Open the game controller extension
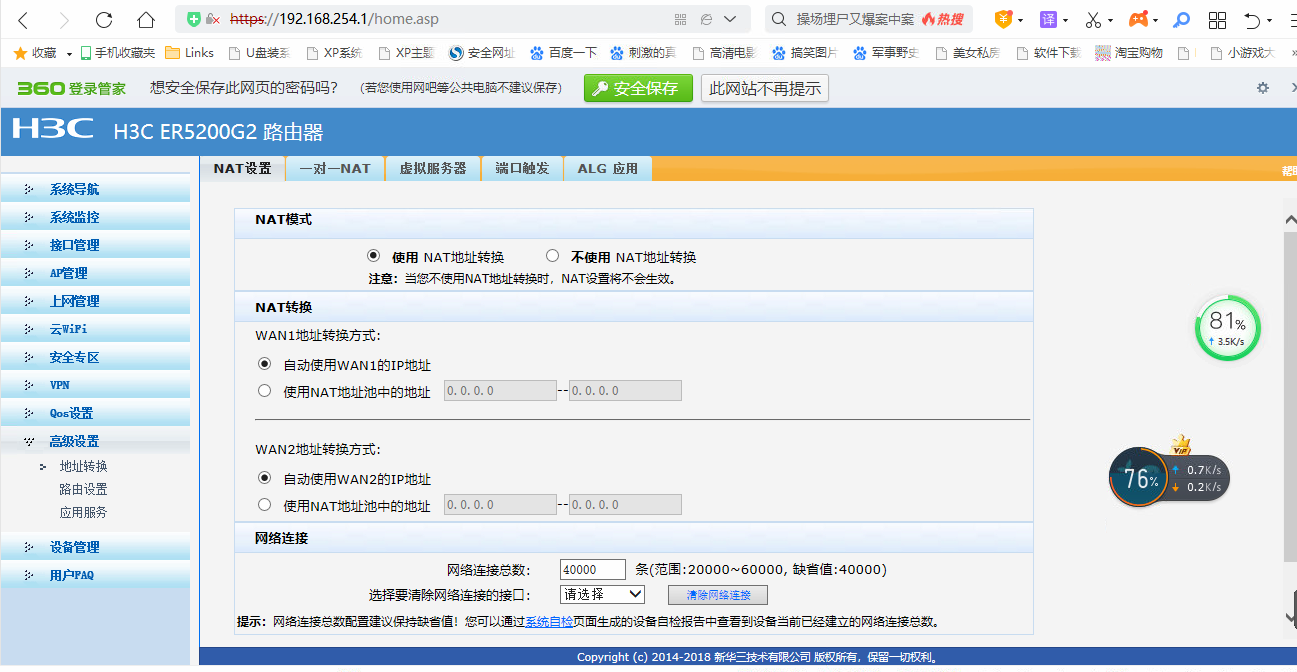The image size is (1297, 672). point(1138,19)
